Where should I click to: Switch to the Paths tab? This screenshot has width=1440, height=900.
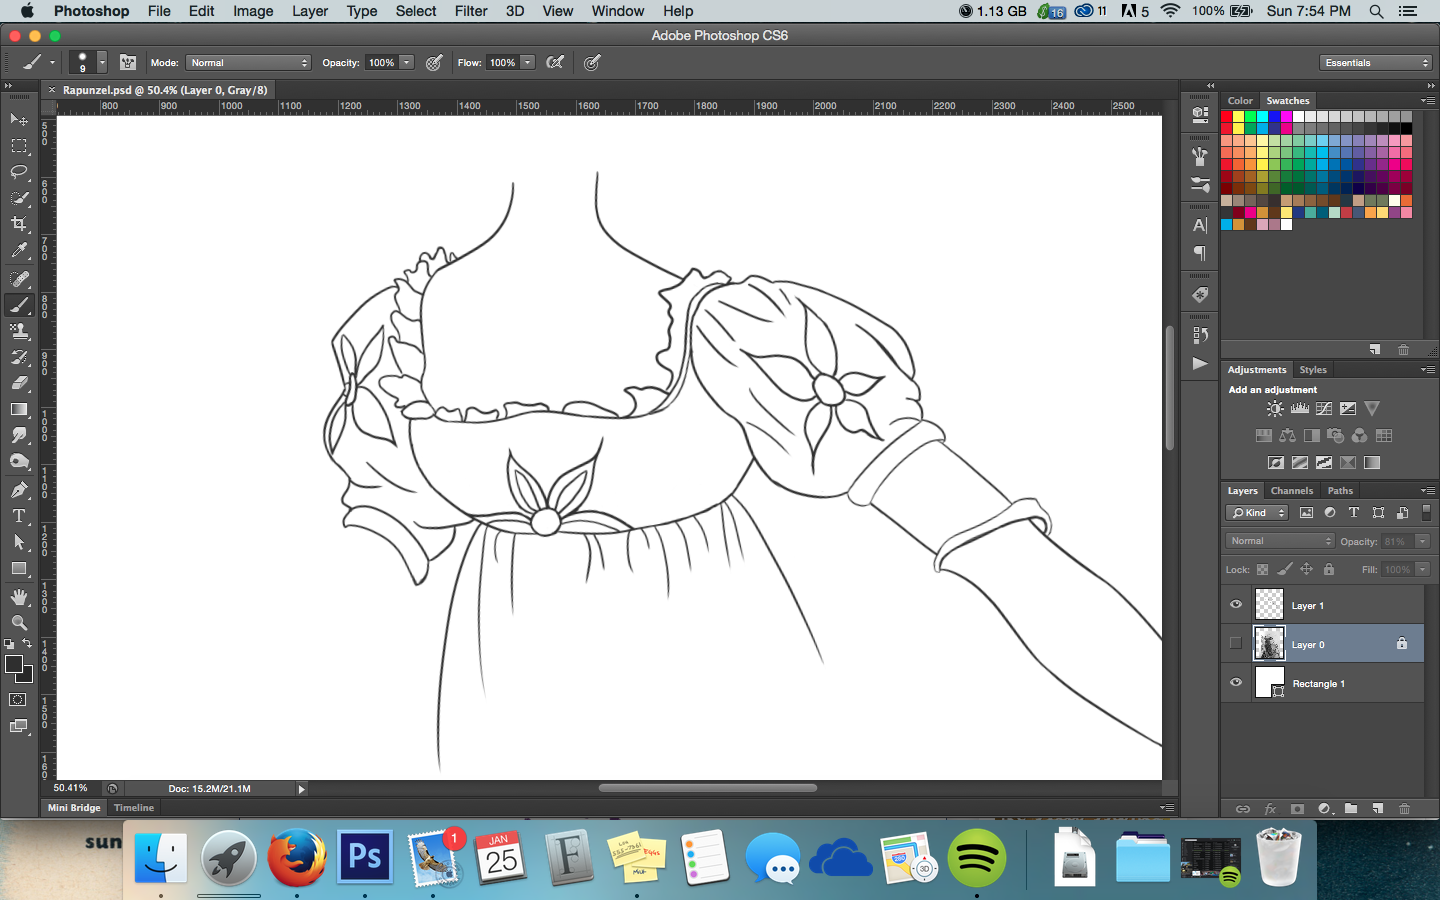tap(1340, 491)
